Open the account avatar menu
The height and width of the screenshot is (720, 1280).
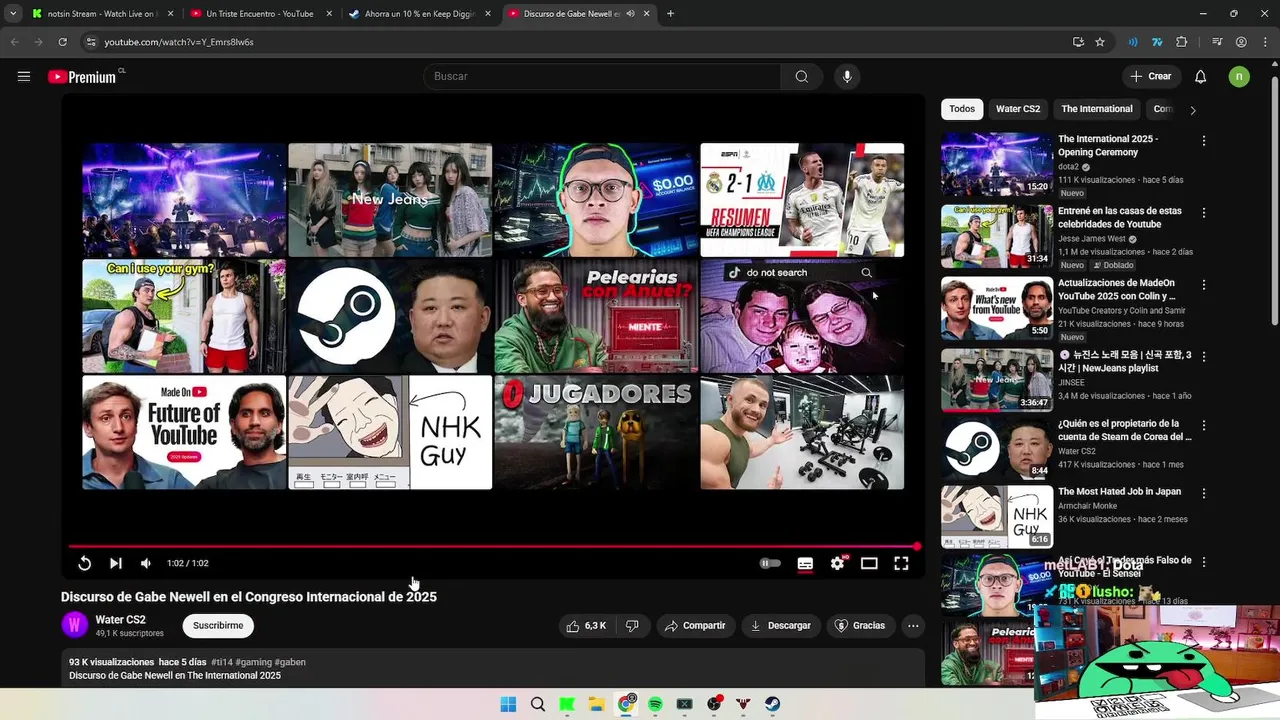[1239, 76]
